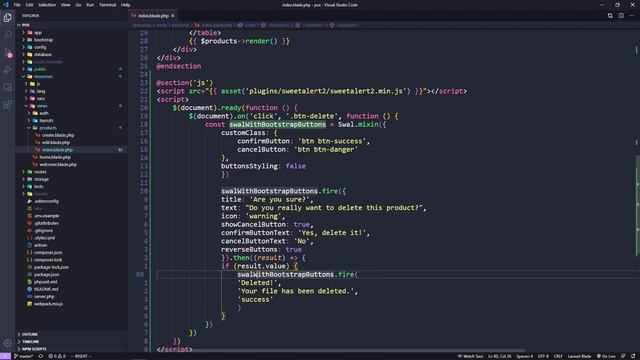This screenshot has height=360, width=640.
Task: Open the File menu
Action: [17, 5]
